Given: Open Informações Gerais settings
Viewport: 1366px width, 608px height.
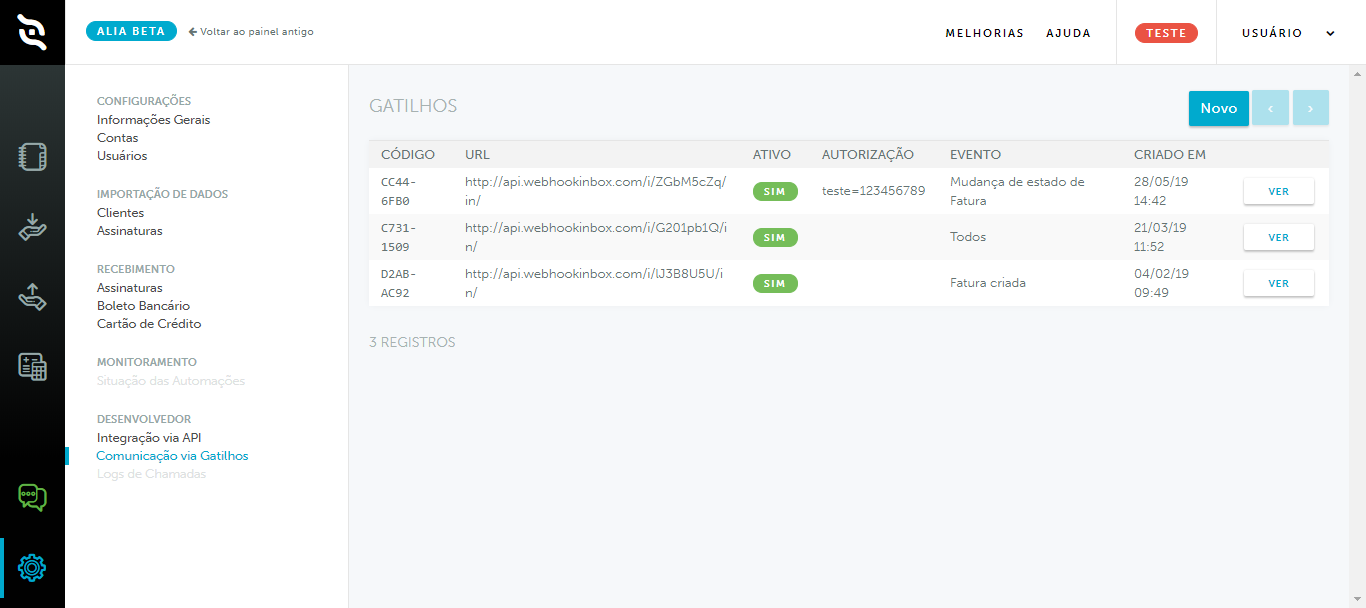Looking at the screenshot, I should pos(153,120).
